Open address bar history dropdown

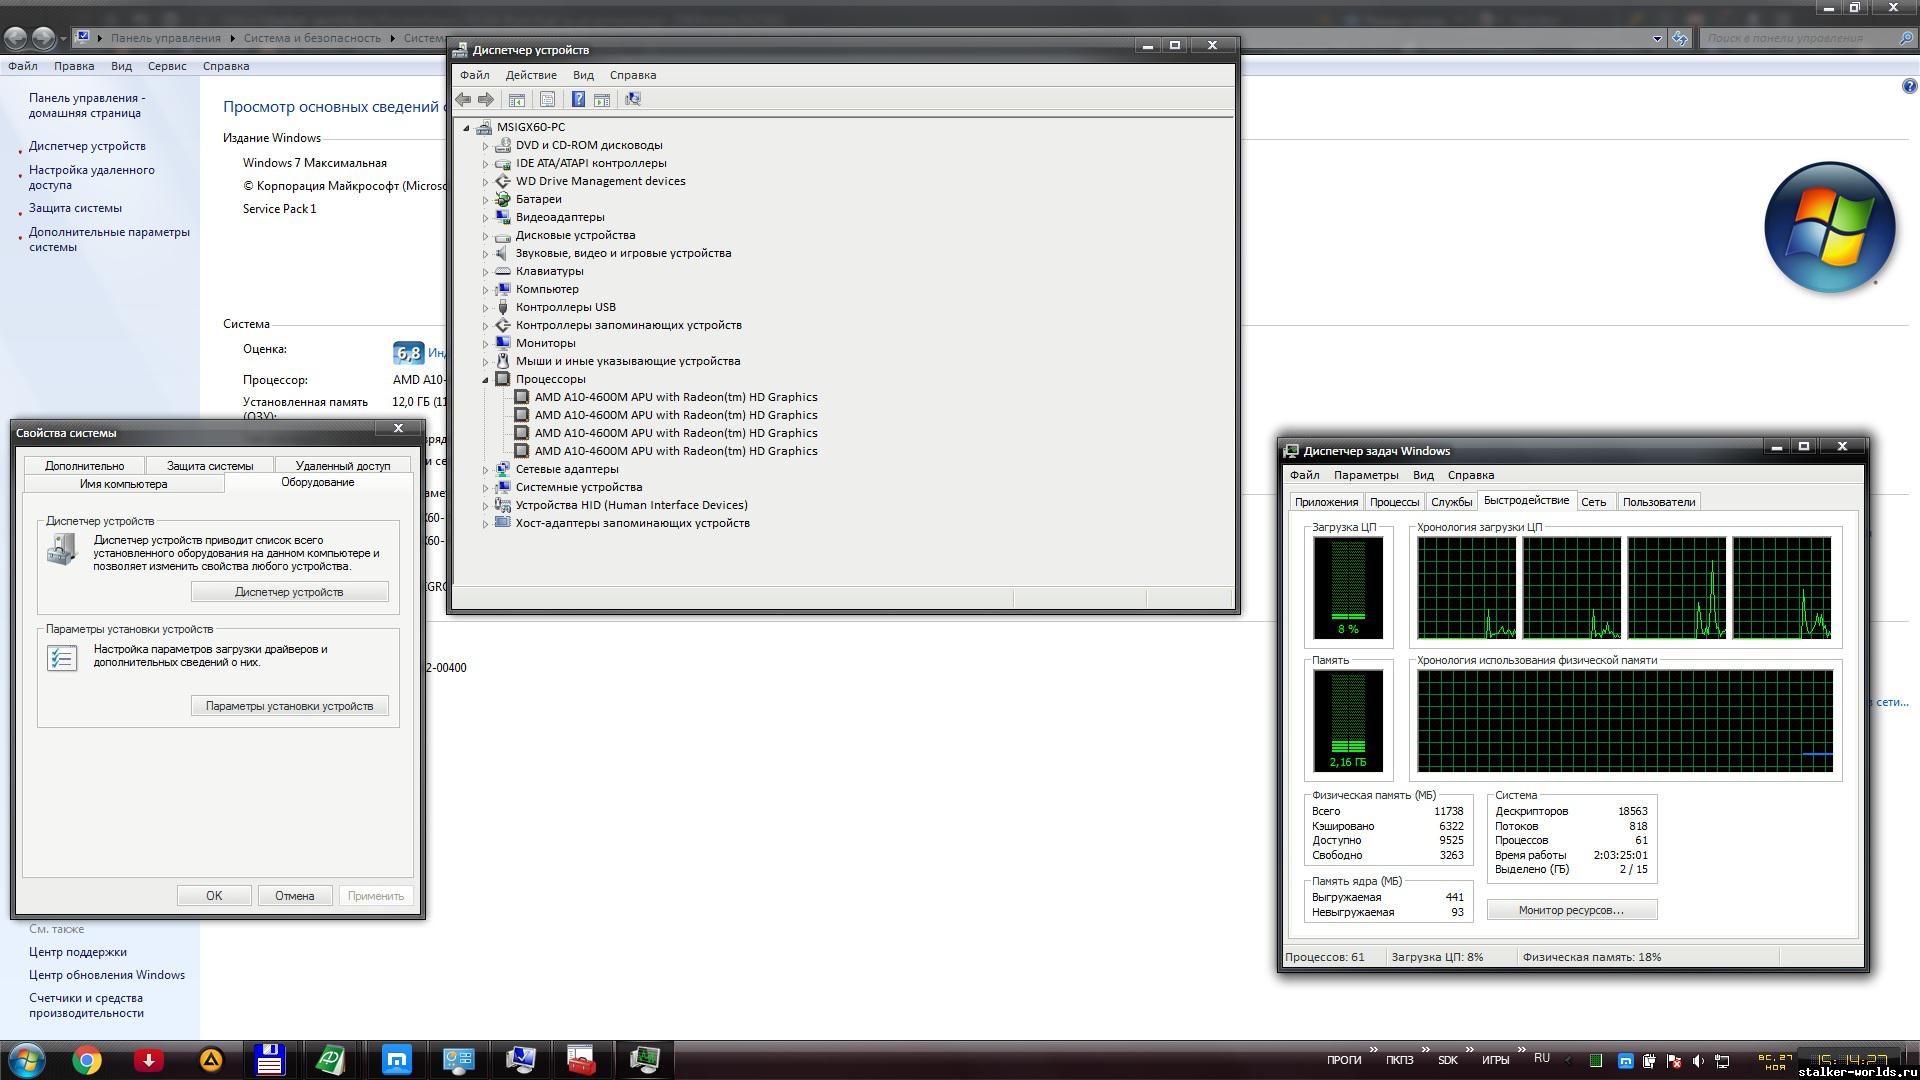tap(1657, 38)
